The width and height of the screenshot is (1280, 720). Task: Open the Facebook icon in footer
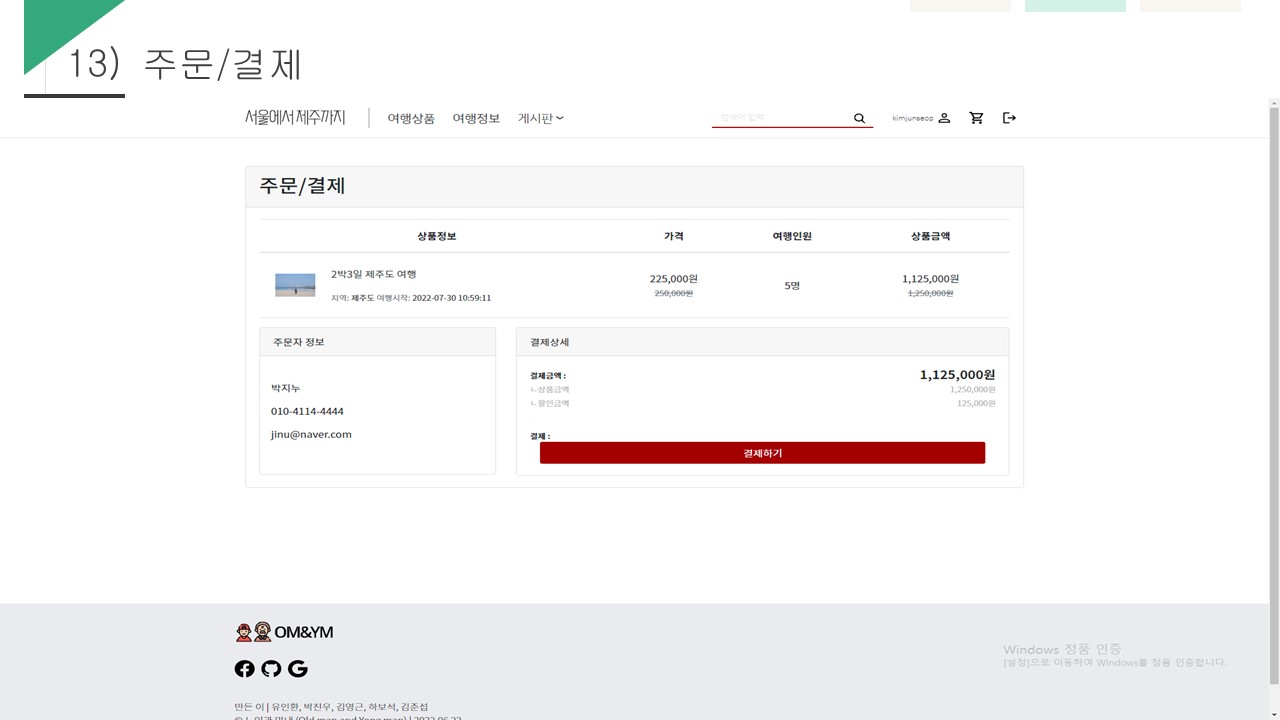click(x=244, y=669)
